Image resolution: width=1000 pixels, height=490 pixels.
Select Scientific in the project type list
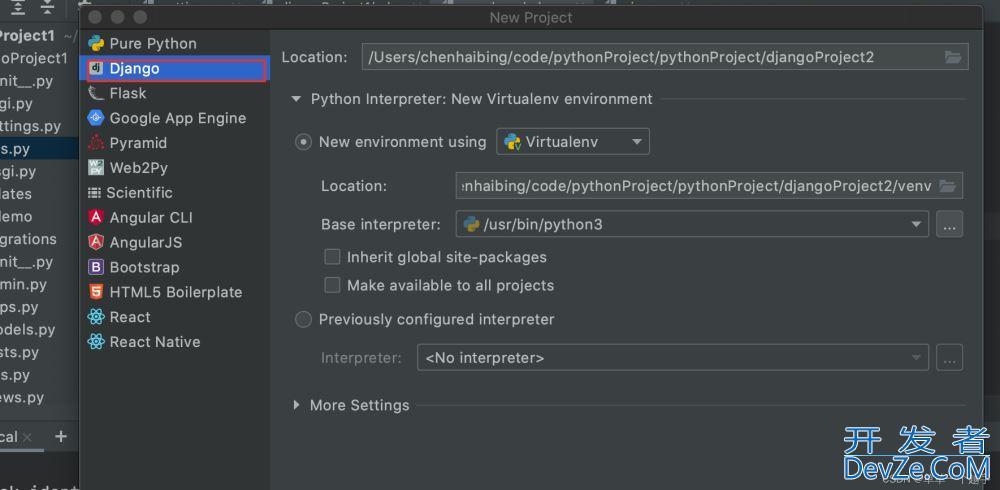139,193
